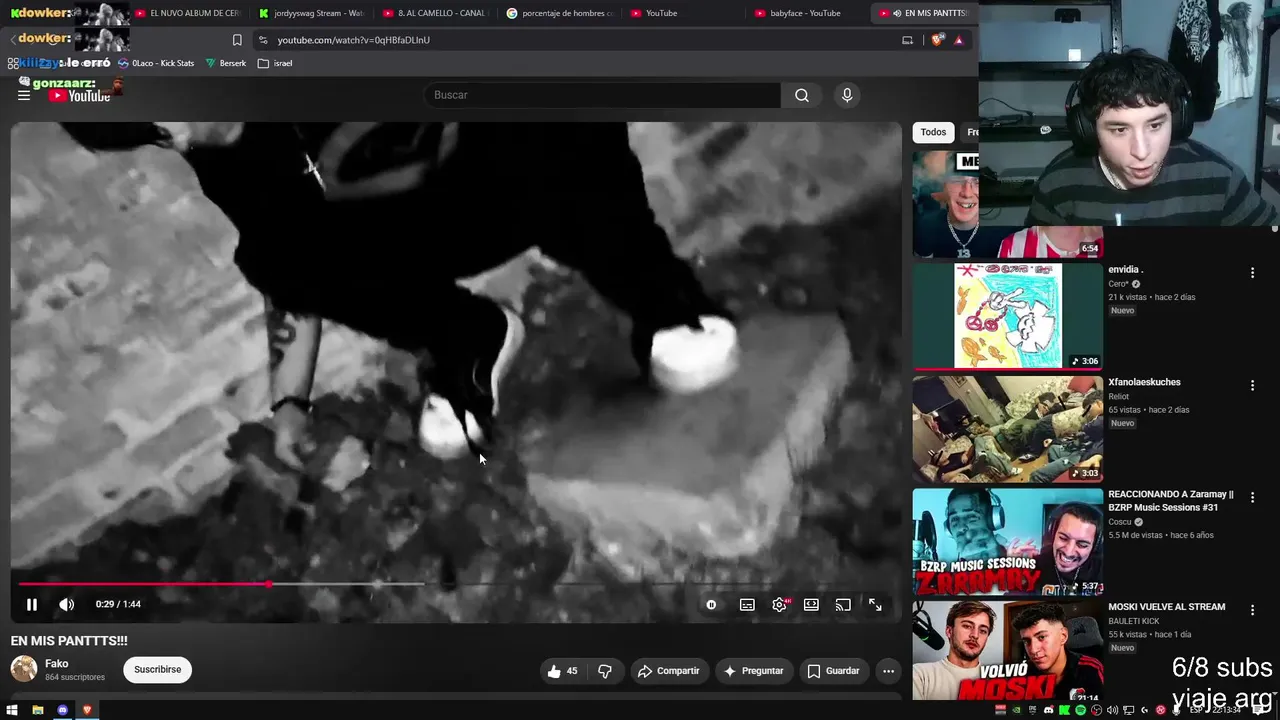
Task: Toggle subtitles in the video player
Action: point(747,604)
